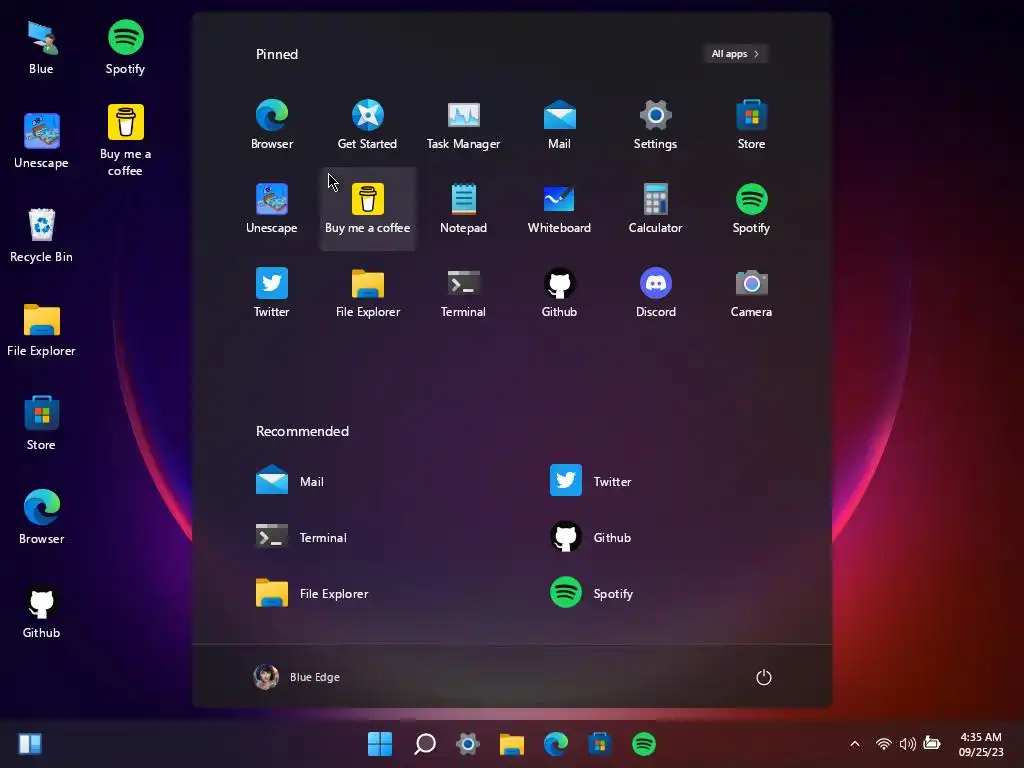1024x768 pixels.
Task: Open Camera from pinned apps
Action: point(751,293)
